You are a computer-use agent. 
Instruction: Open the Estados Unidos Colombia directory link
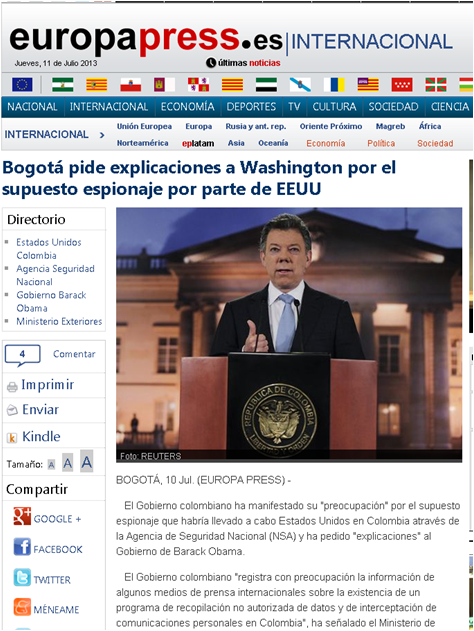[49, 249]
